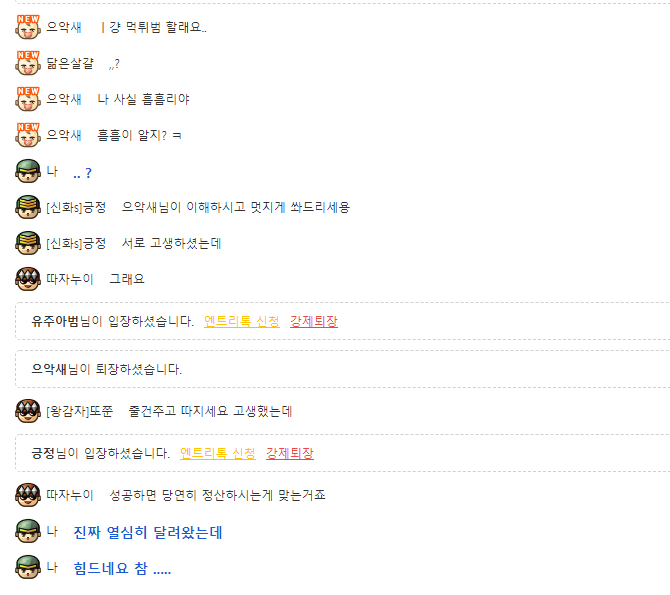Click 강제퇴장 link for 유주아범

[314, 321]
